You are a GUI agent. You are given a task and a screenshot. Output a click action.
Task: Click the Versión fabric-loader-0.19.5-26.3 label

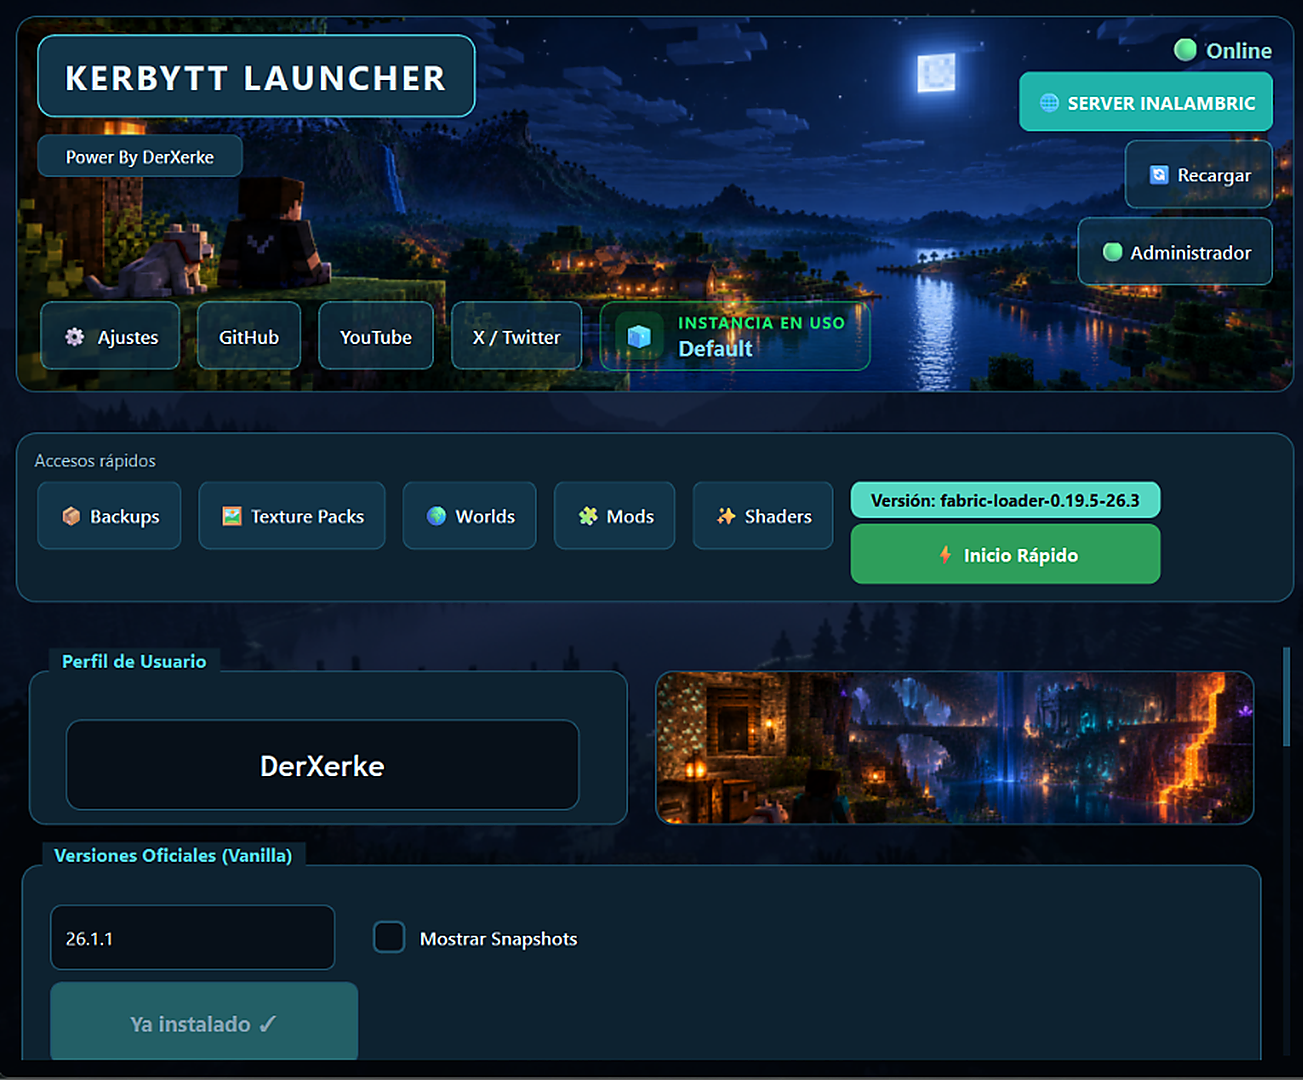pyautogui.click(x=1005, y=500)
